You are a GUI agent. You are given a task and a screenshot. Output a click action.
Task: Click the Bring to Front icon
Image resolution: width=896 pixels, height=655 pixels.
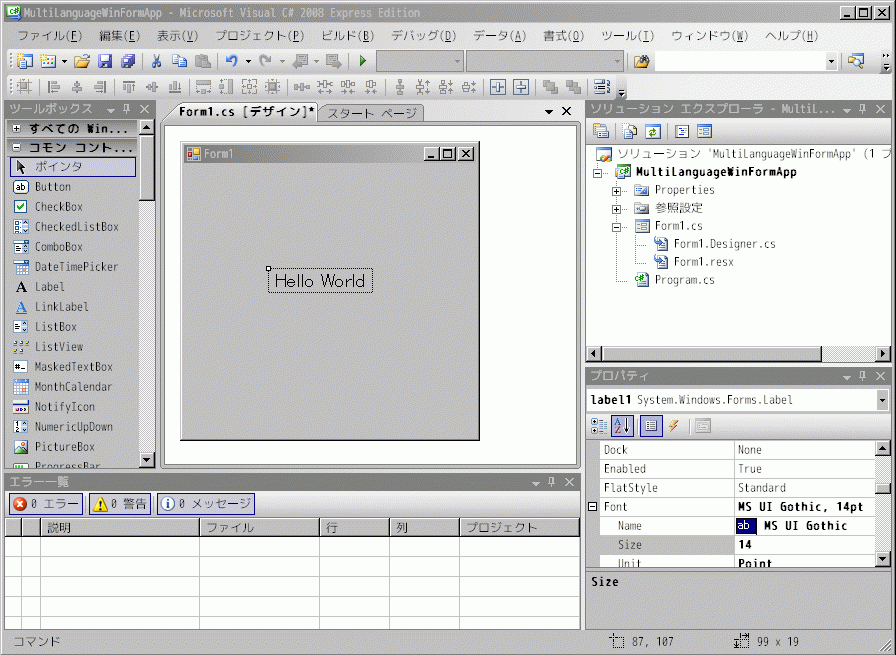[x=550, y=87]
